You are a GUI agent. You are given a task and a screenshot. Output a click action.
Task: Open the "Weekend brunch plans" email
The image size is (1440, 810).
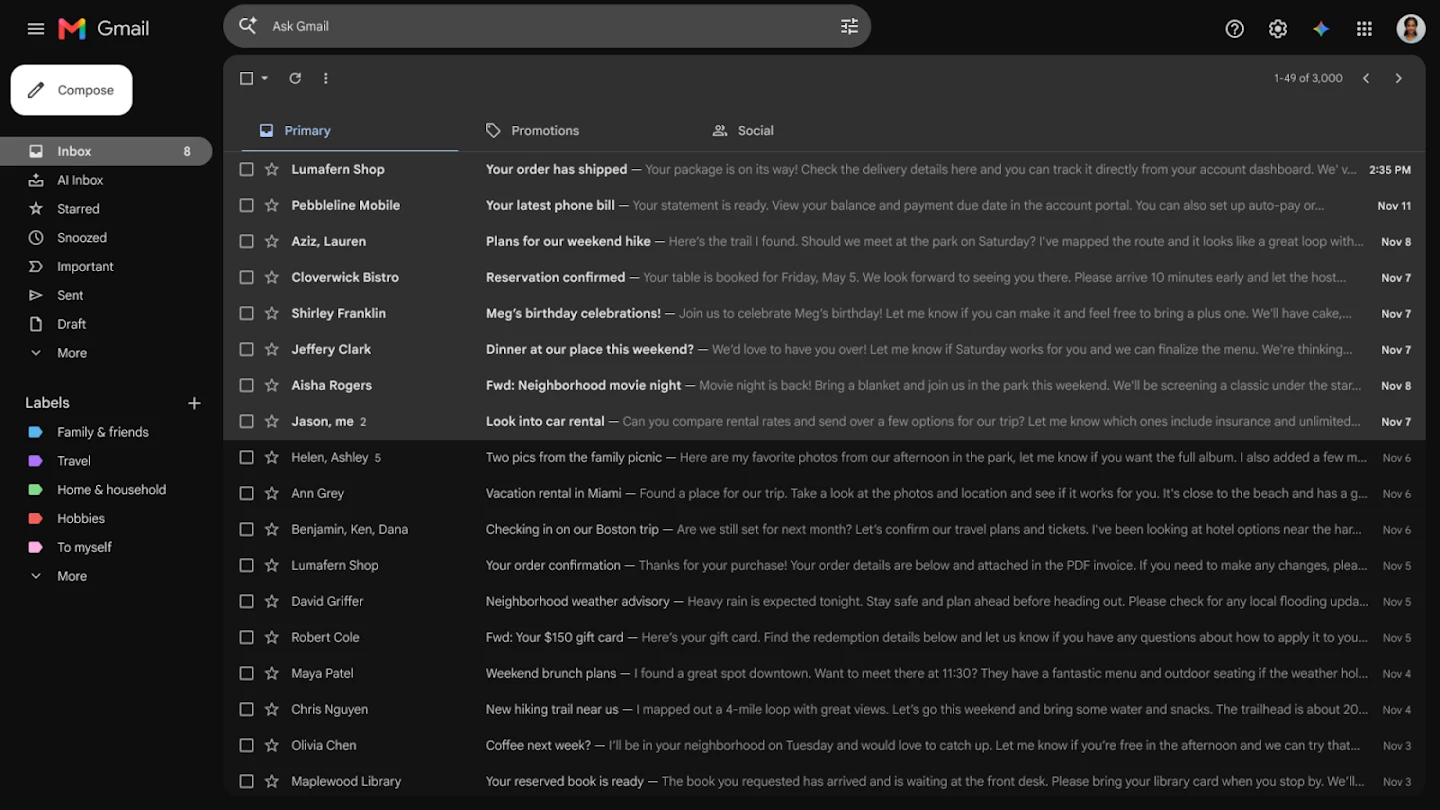[824, 673]
